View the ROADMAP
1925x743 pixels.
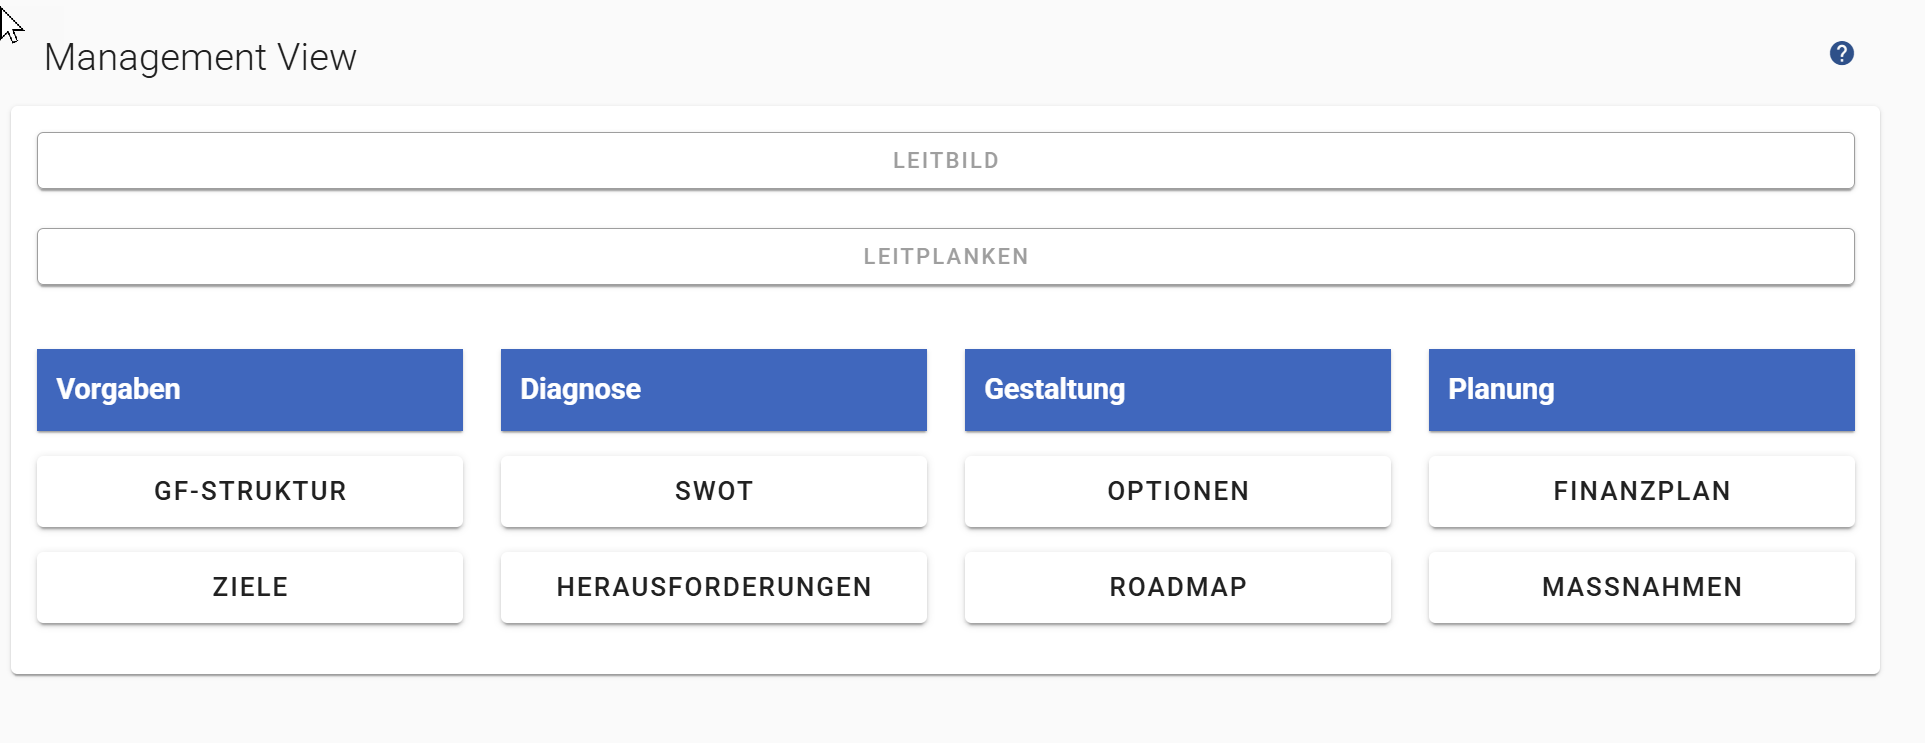[1177, 587]
